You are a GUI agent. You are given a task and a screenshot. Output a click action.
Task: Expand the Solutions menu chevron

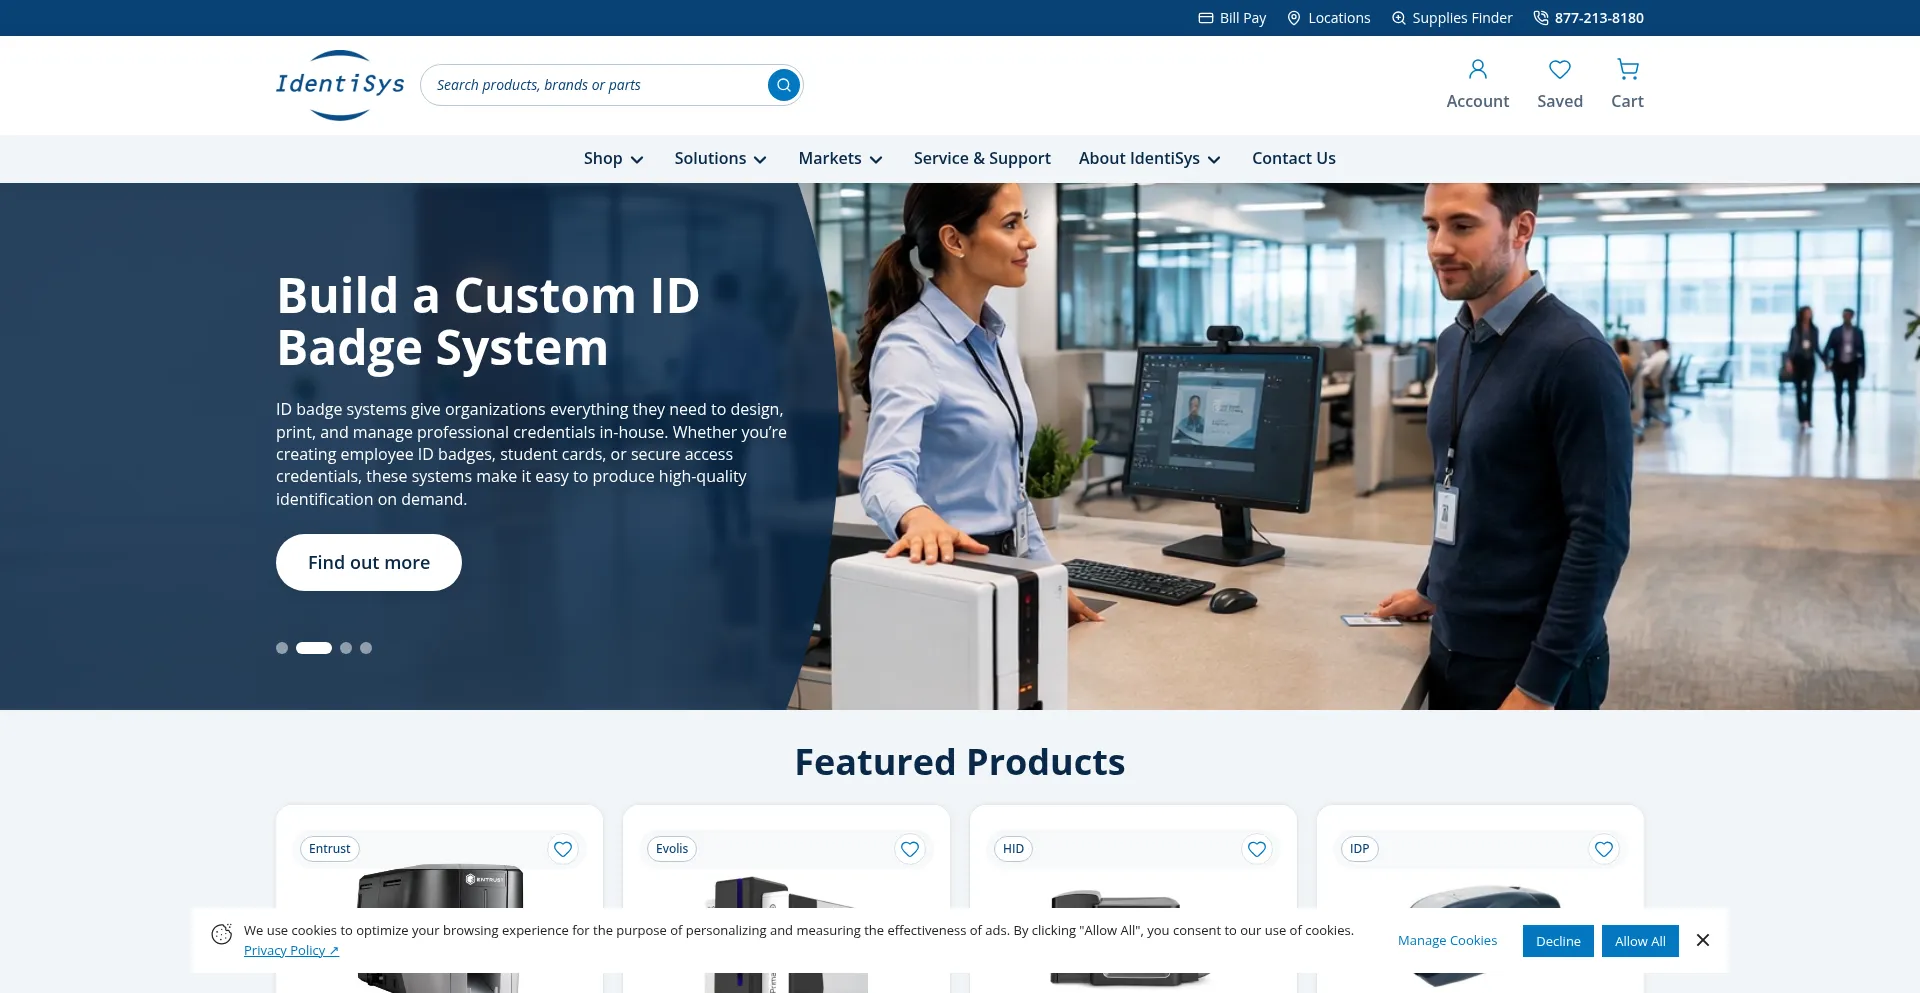[x=760, y=159]
